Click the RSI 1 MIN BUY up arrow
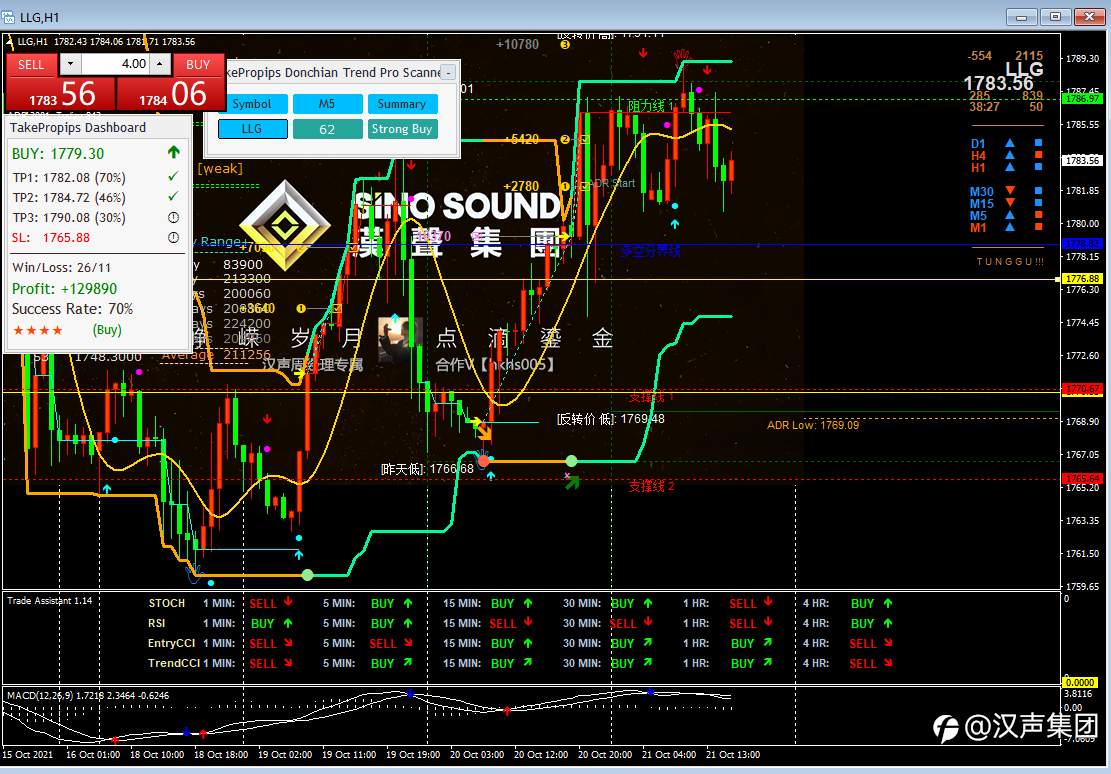Image resolution: width=1111 pixels, height=774 pixels. click(x=288, y=623)
